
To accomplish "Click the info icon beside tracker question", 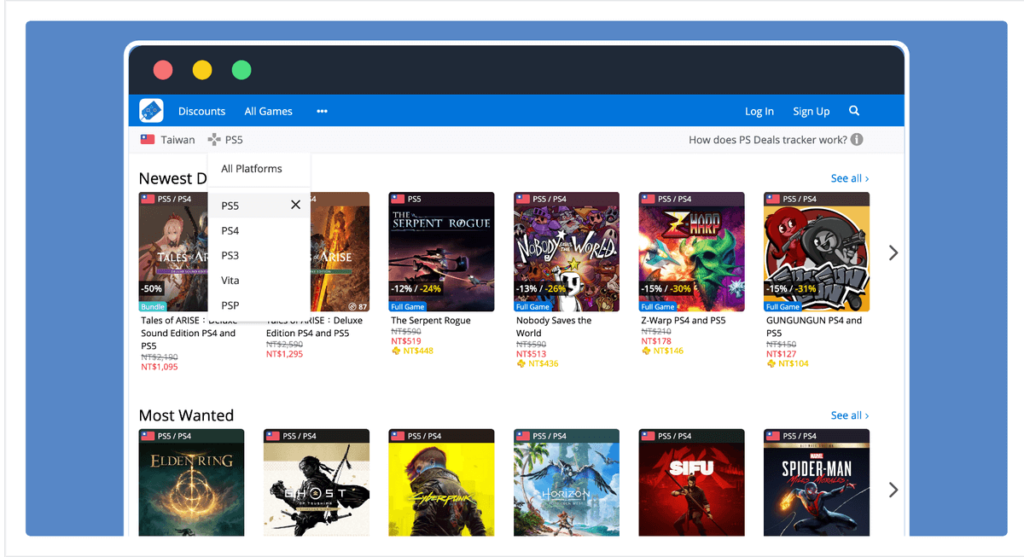I will coord(857,139).
